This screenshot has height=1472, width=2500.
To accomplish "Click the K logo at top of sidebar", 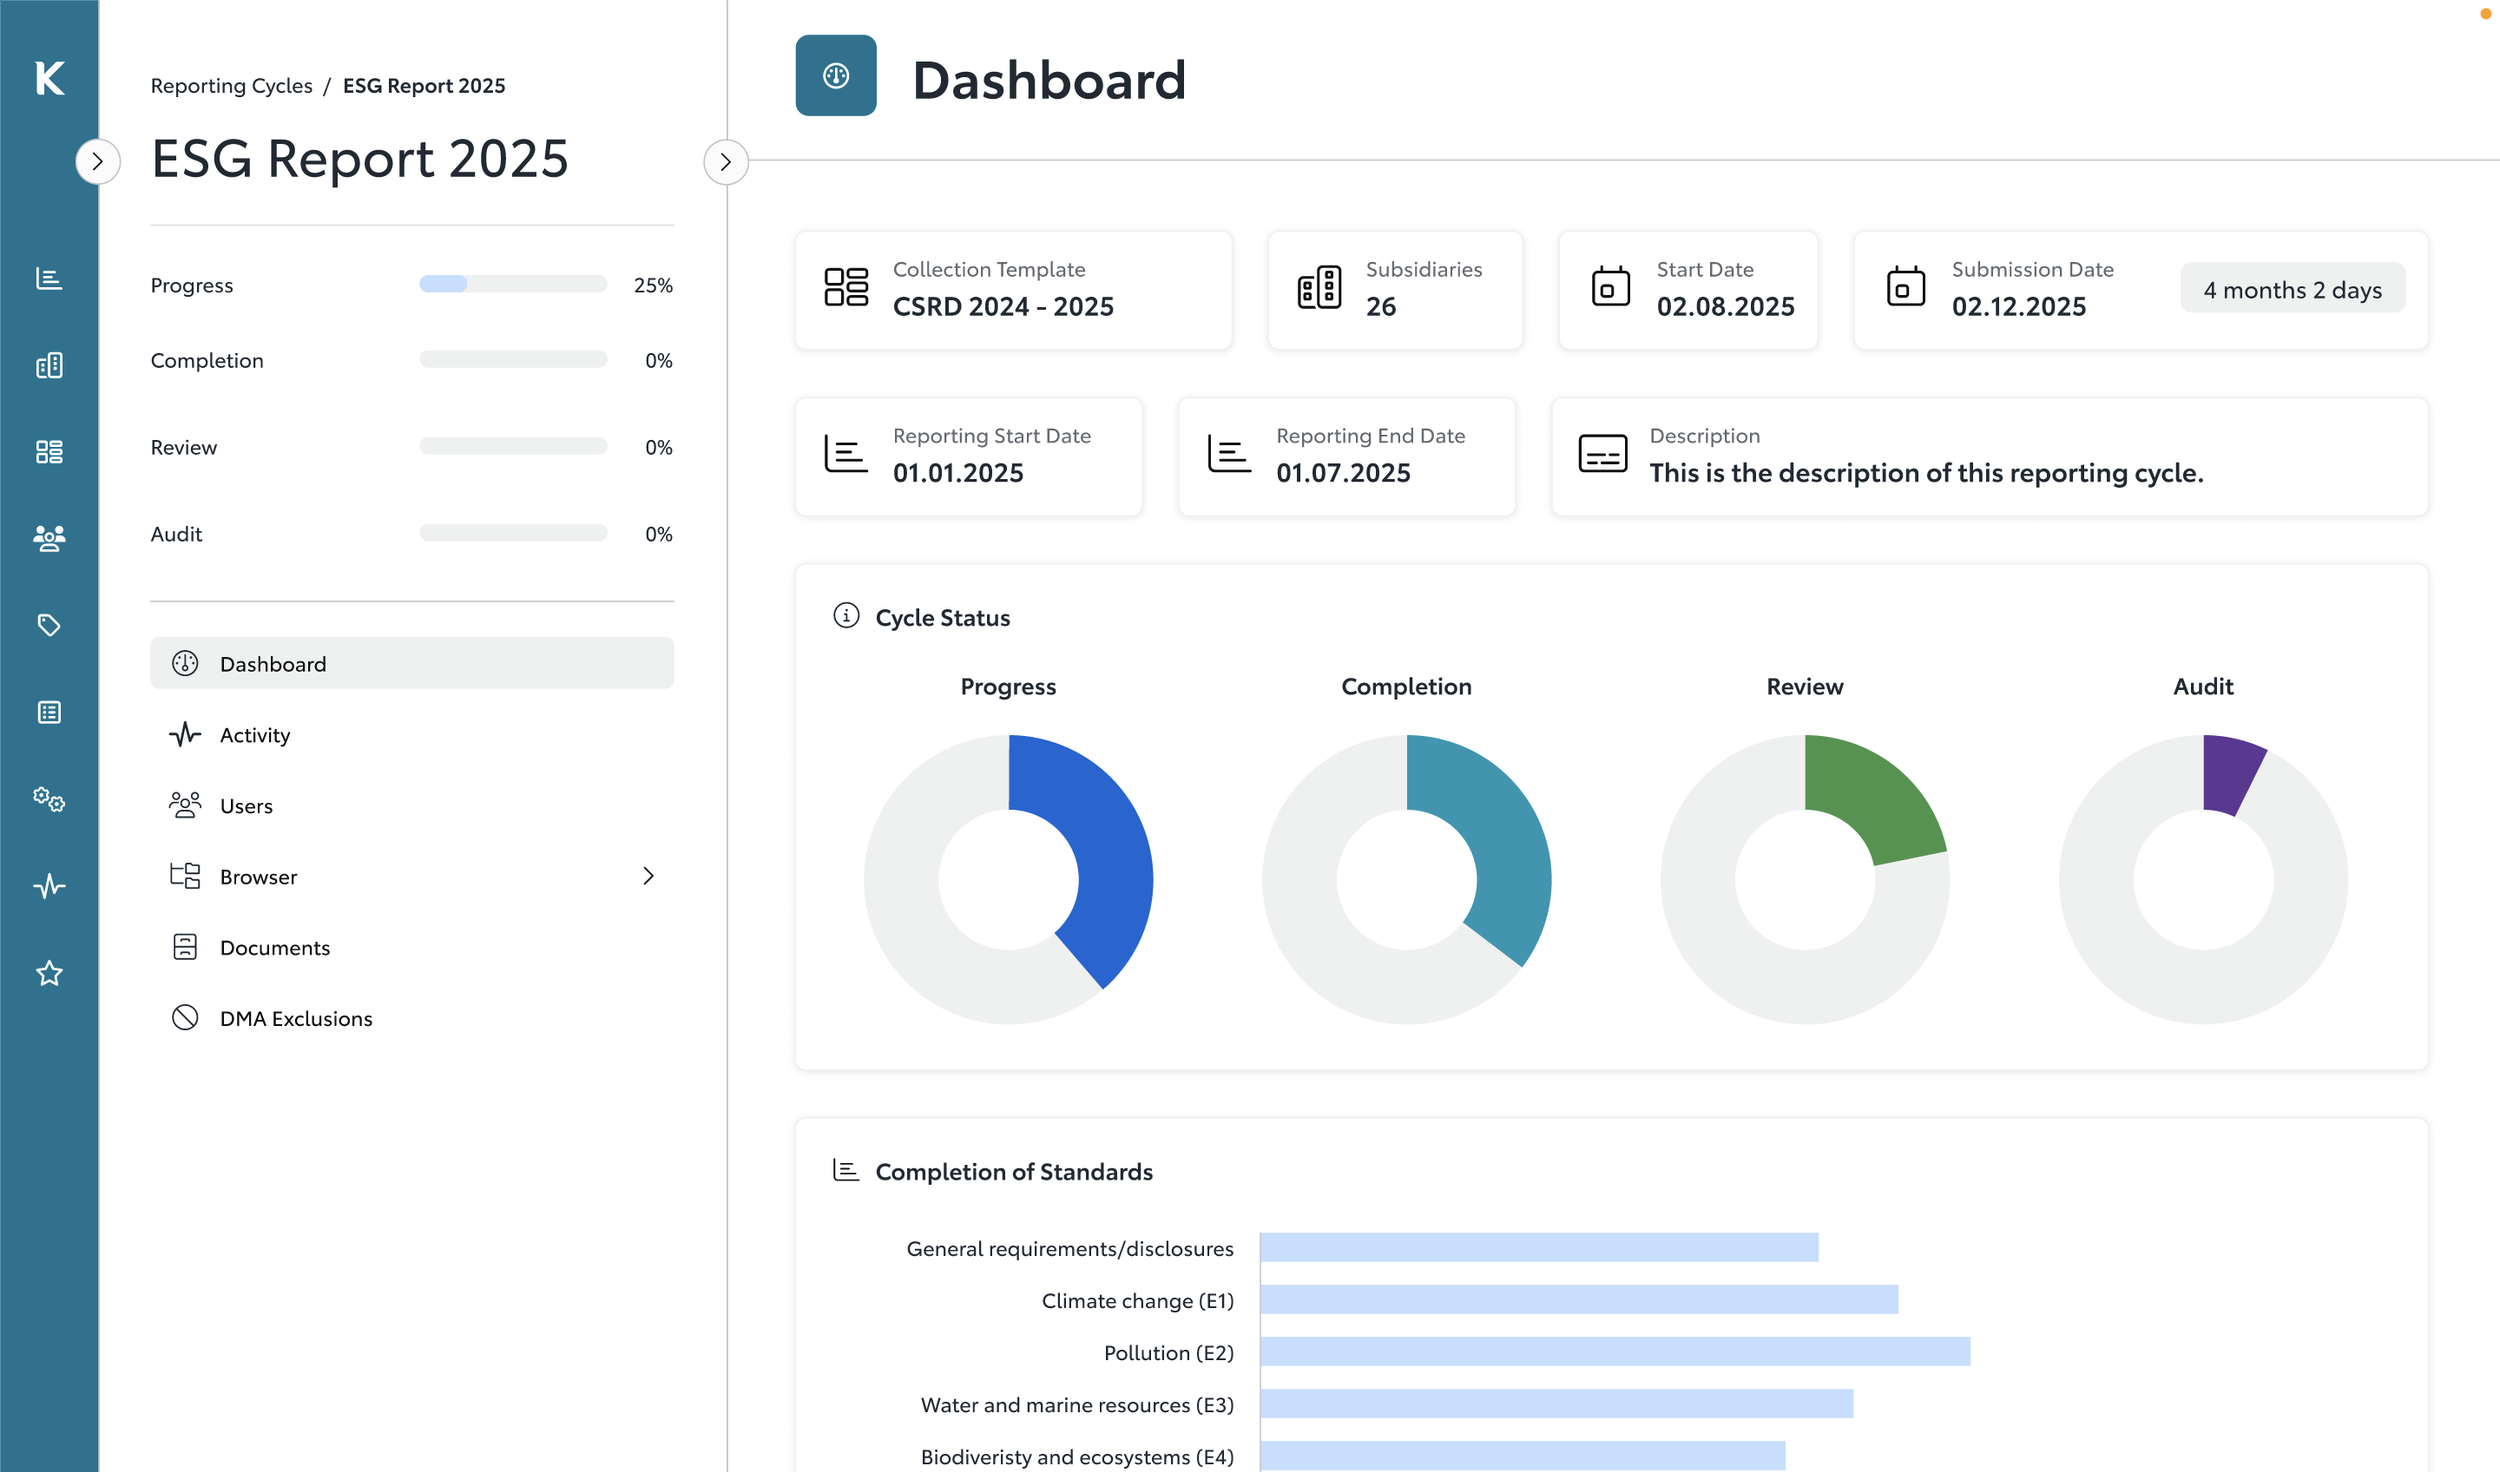I will (x=49, y=78).
